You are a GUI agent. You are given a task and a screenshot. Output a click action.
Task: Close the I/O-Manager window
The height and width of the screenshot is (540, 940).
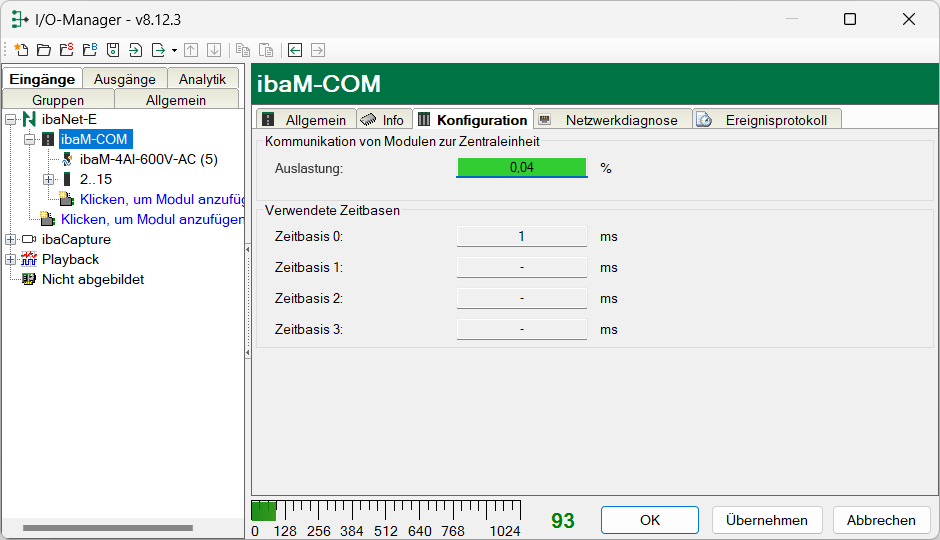pos(909,19)
